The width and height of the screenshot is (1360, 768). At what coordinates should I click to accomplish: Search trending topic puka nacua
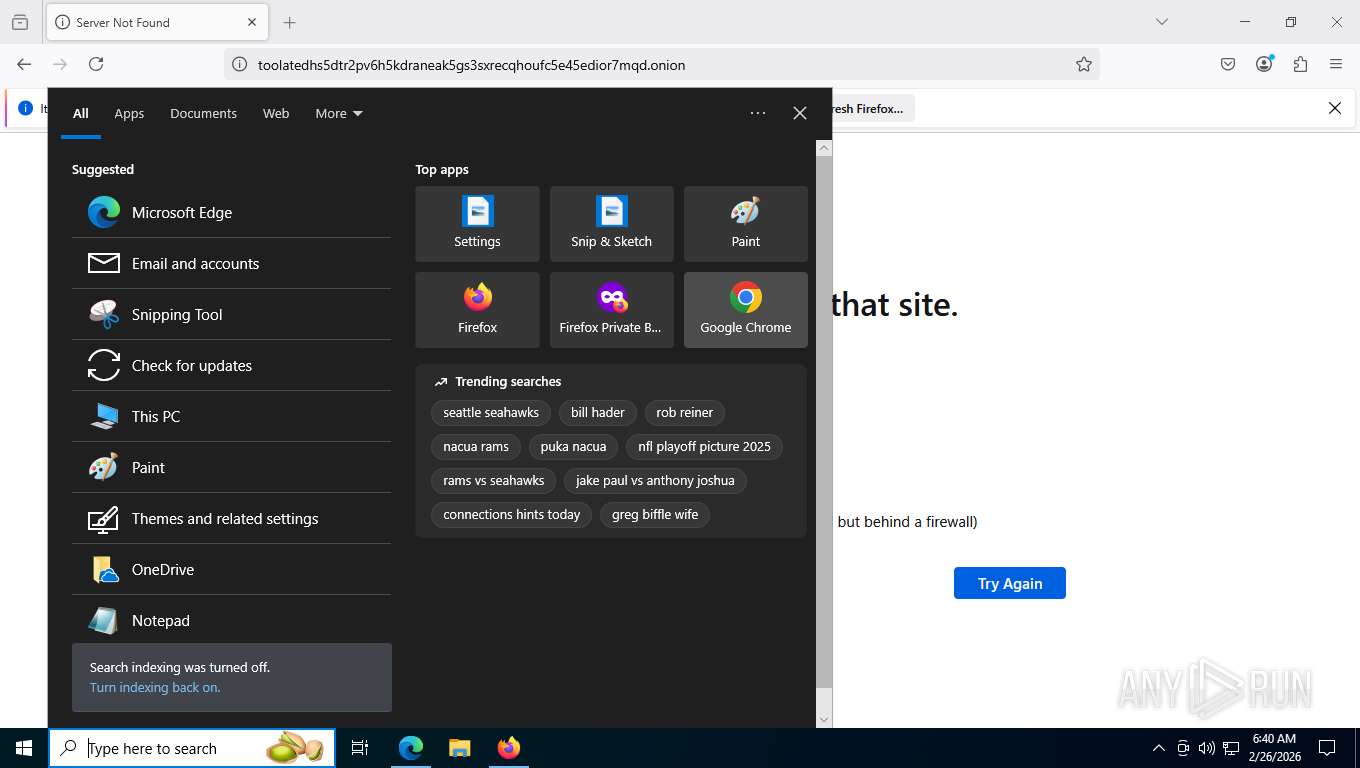tap(573, 446)
